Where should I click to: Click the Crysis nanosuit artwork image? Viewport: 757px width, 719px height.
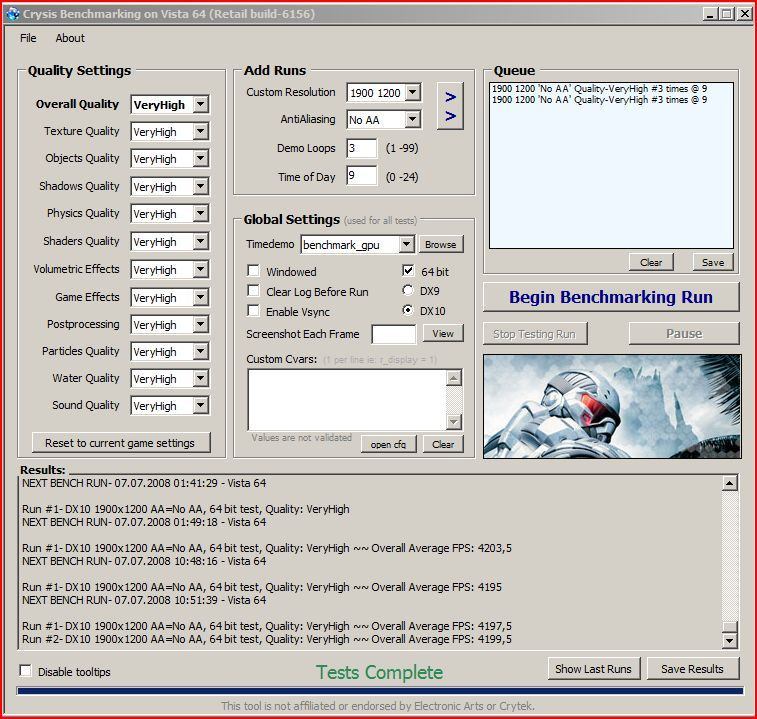(x=612, y=406)
